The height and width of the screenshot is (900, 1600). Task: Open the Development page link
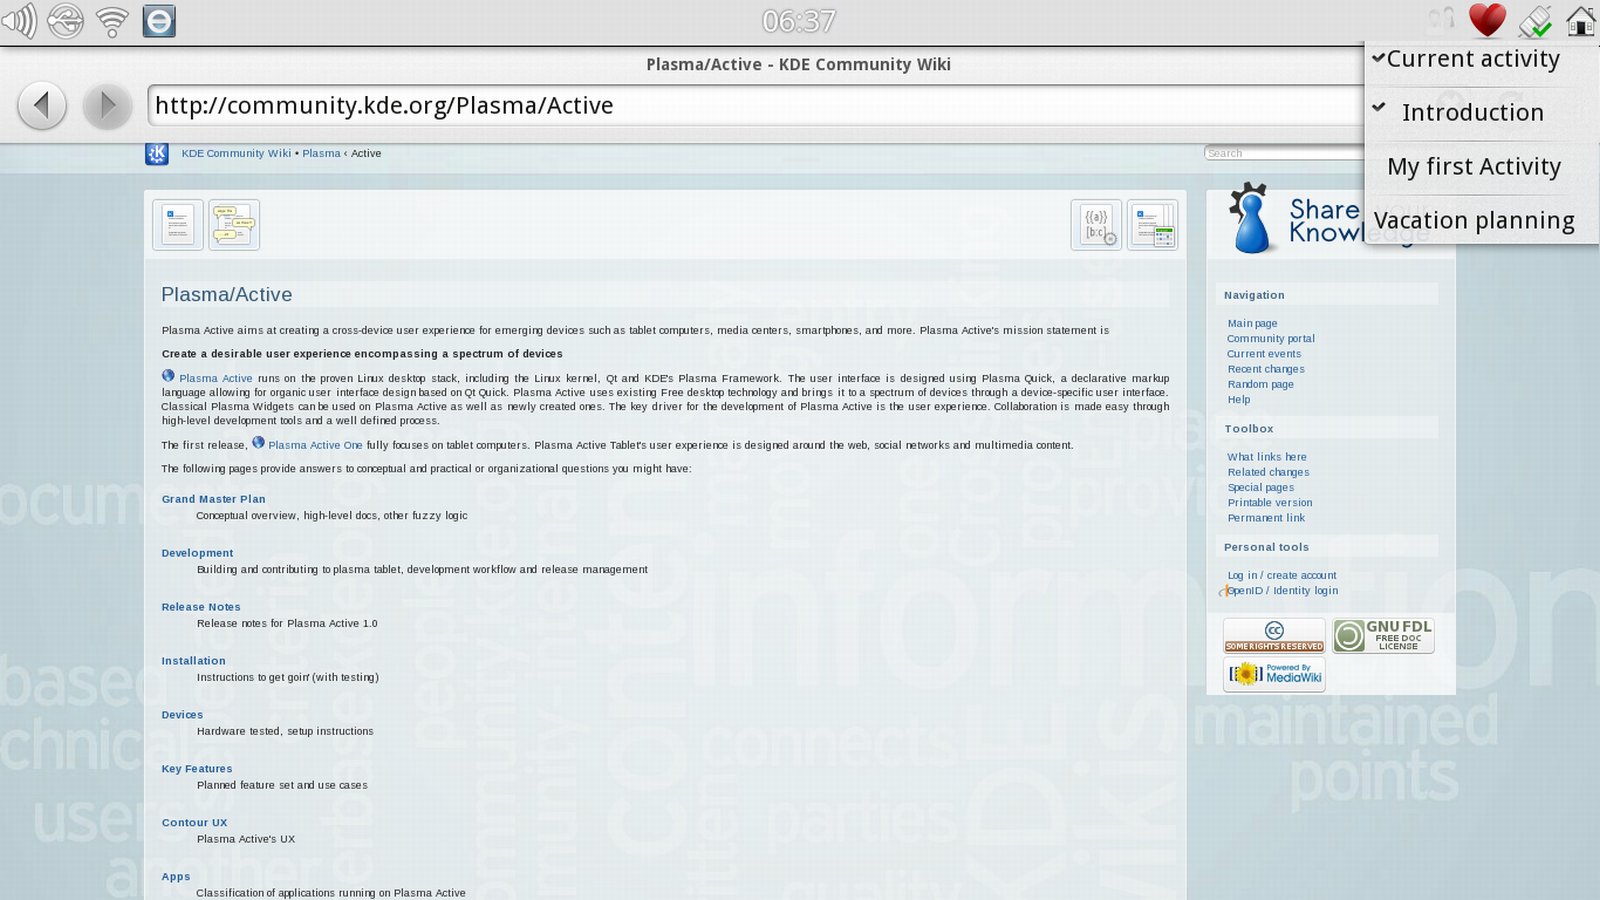[x=197, y=553]
